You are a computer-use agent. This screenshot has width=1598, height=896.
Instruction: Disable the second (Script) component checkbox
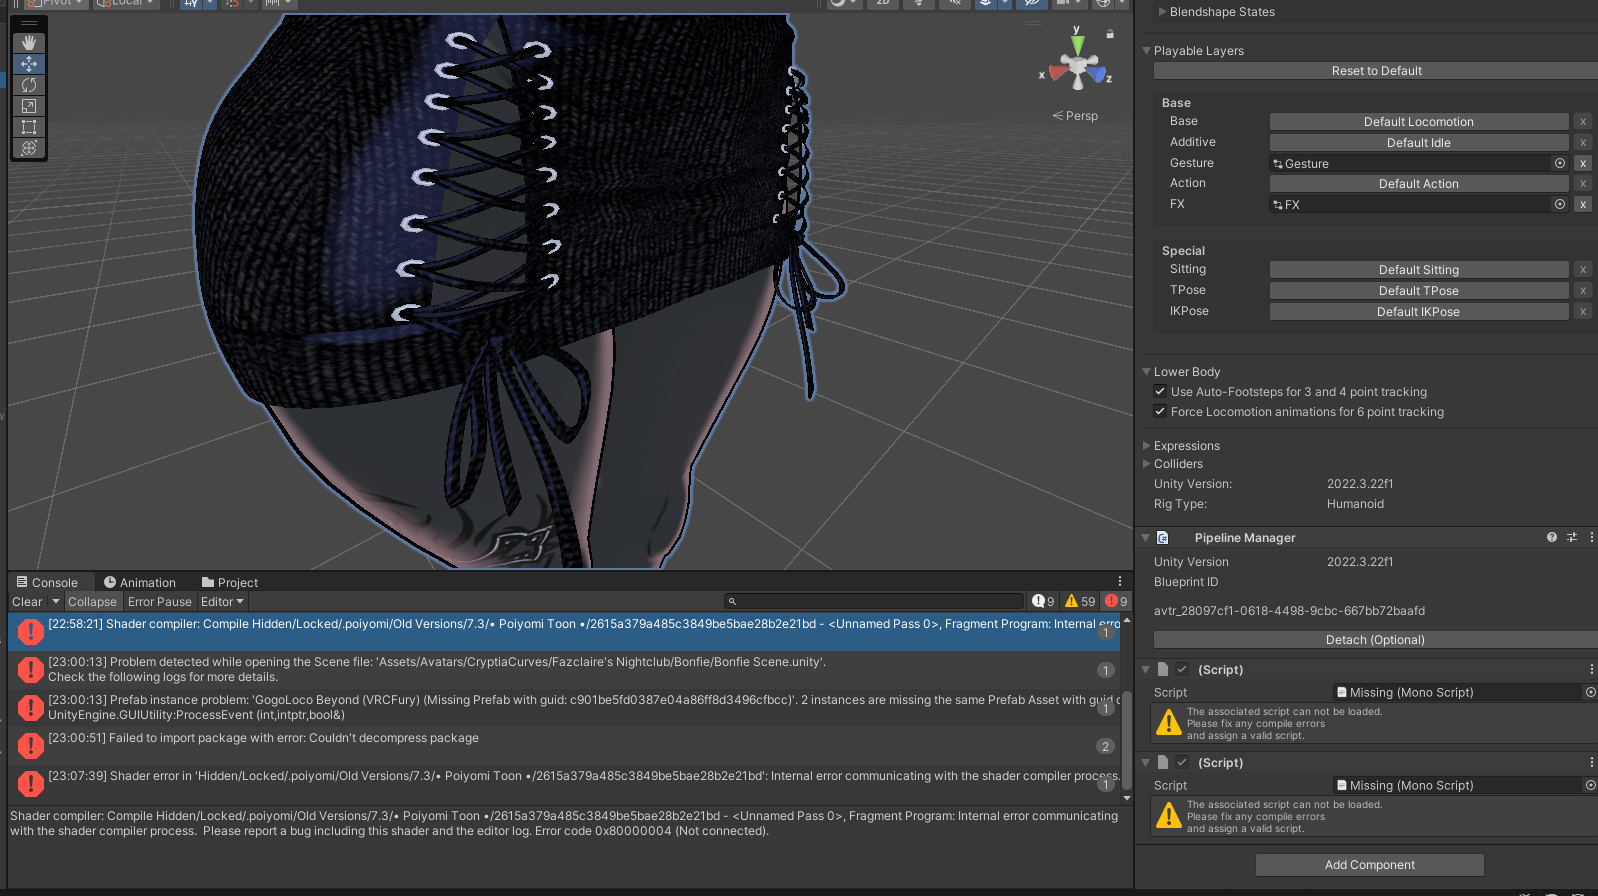pyautogui.click(x=1182, y=762)
